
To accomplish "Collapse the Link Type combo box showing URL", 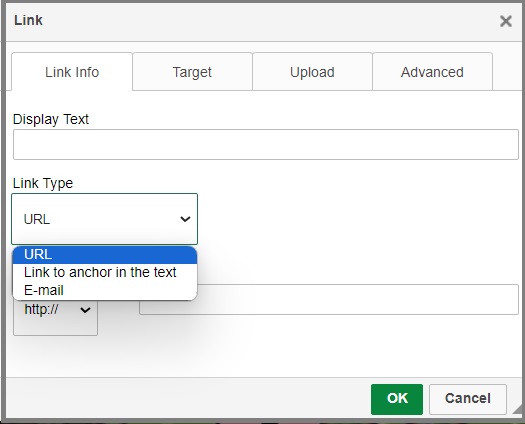I will pos(104,219).
